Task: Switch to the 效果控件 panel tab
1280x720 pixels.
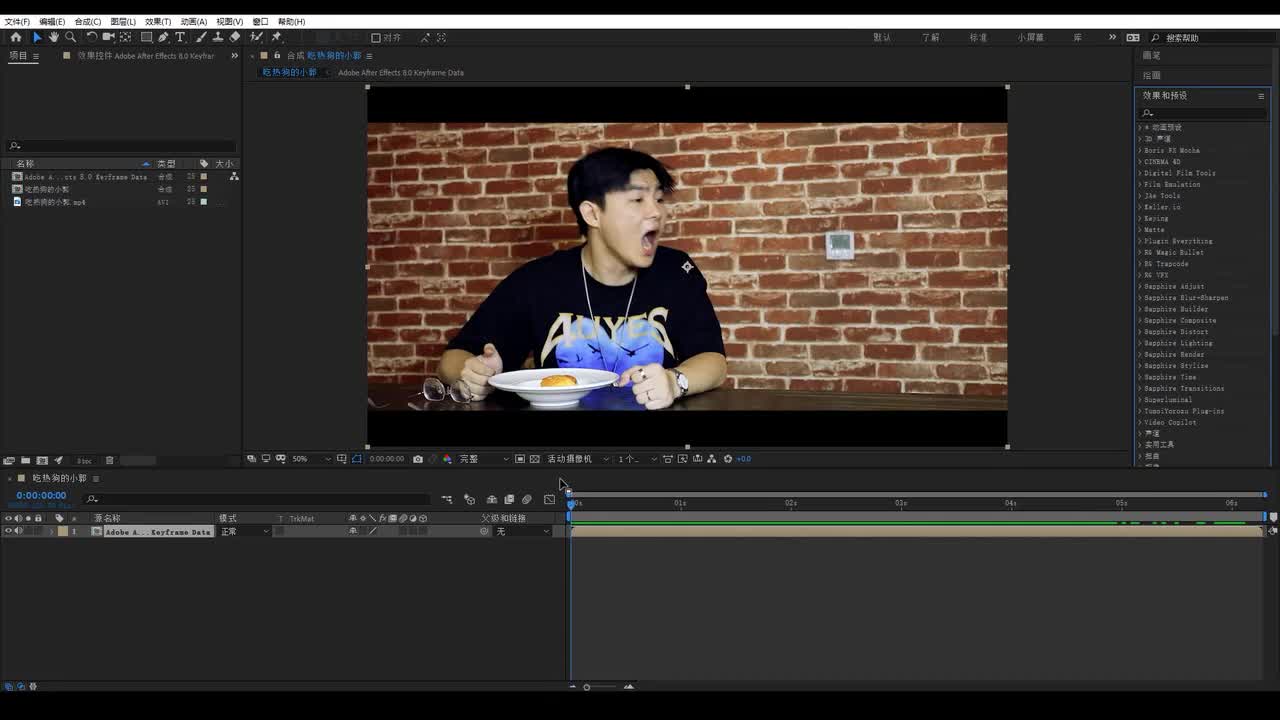Action: click(x=146, y=56)
